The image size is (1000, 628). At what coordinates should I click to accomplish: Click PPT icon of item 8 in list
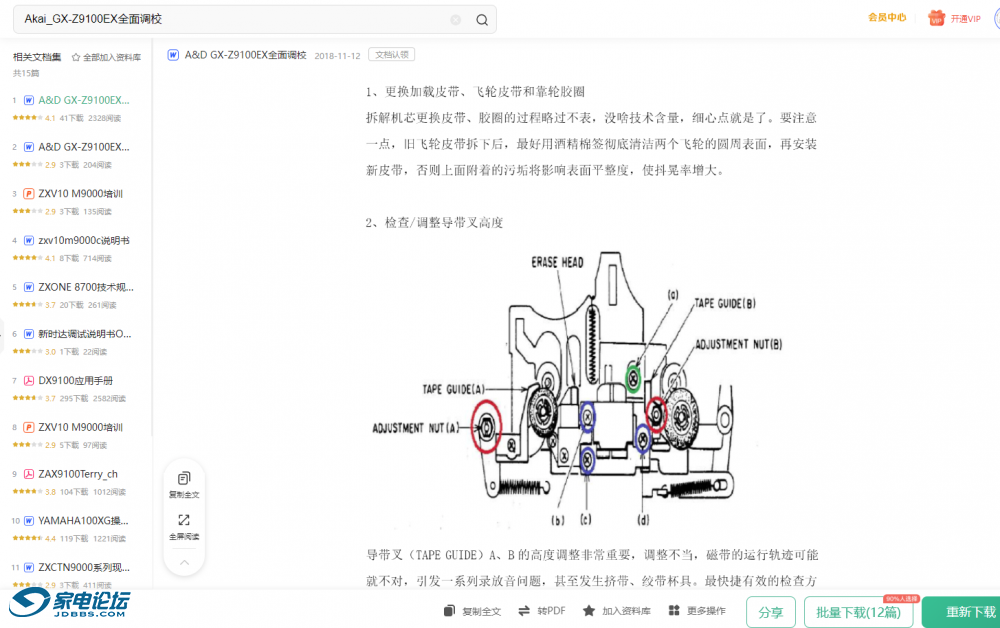29,427
